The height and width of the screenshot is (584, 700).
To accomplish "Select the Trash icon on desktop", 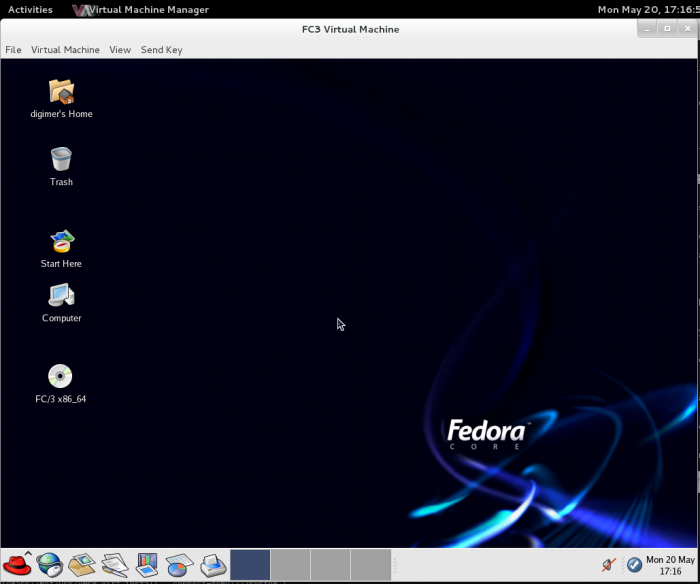I will click(61, 160).
